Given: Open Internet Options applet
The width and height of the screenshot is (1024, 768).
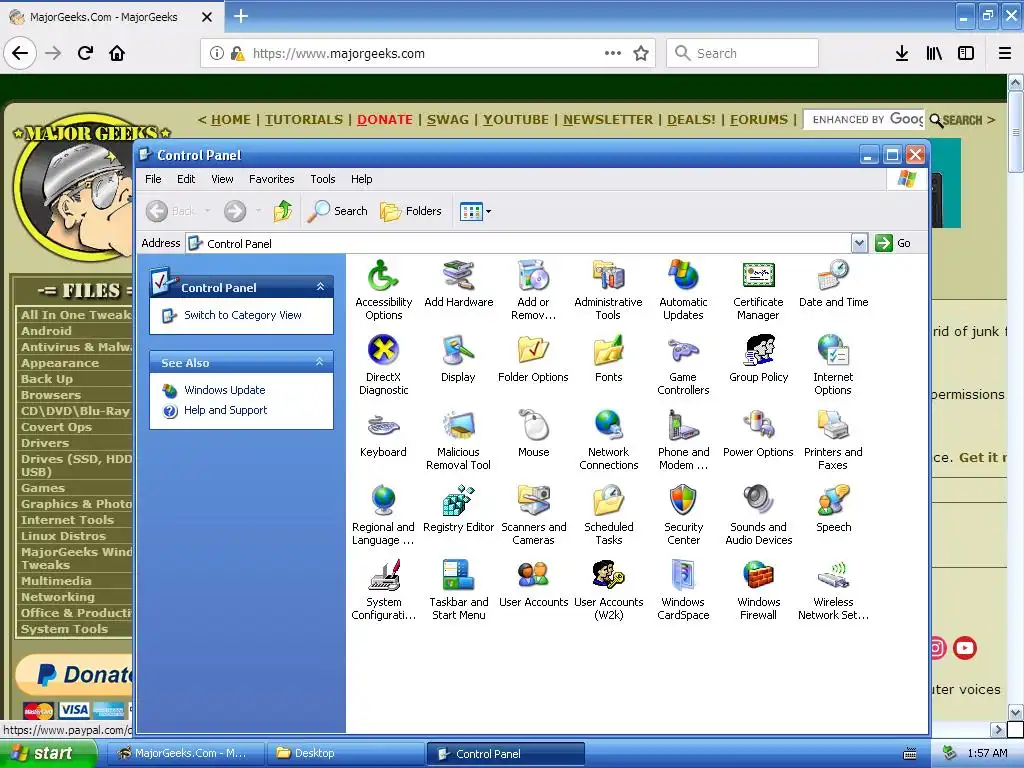Looking at the screenshot, I should coord(833,365).
